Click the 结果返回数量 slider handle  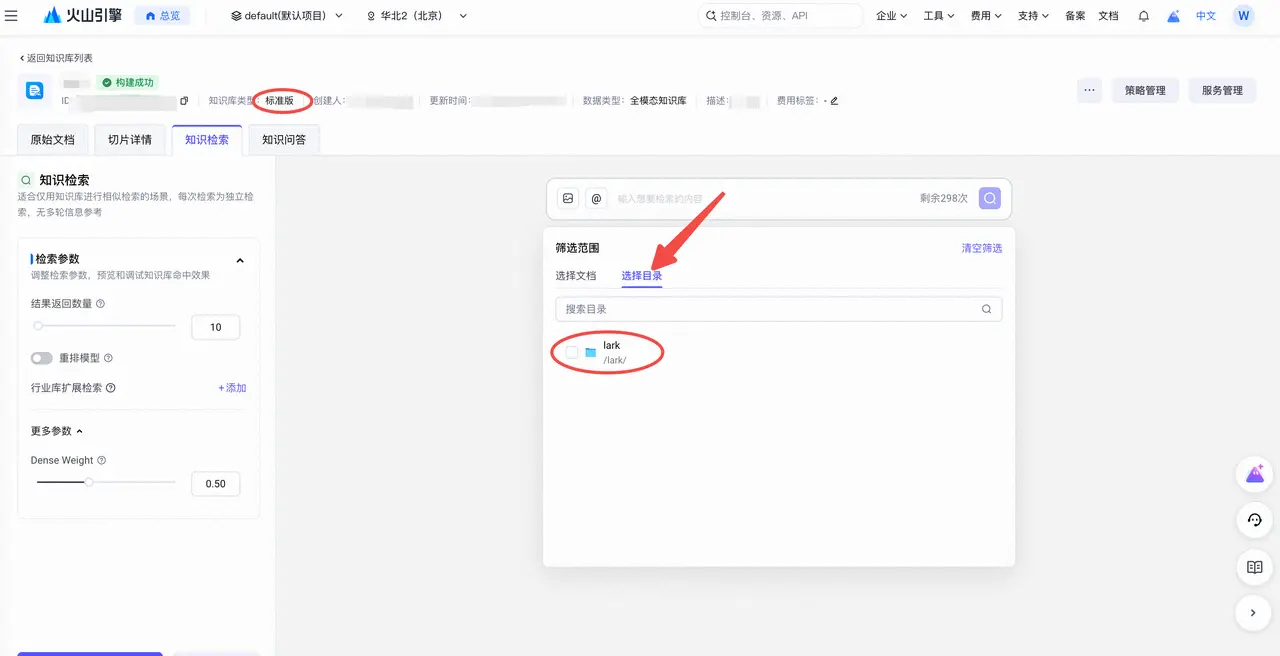pos(38,326)
